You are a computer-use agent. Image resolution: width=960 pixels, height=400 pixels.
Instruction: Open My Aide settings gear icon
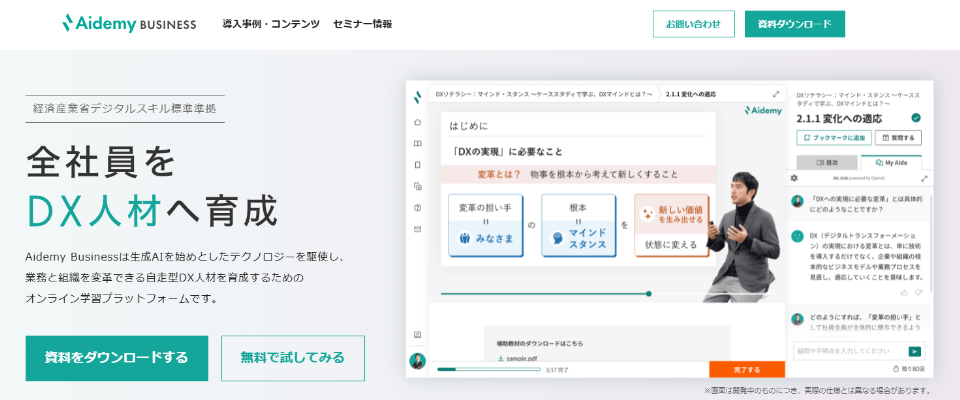point(794,178)
